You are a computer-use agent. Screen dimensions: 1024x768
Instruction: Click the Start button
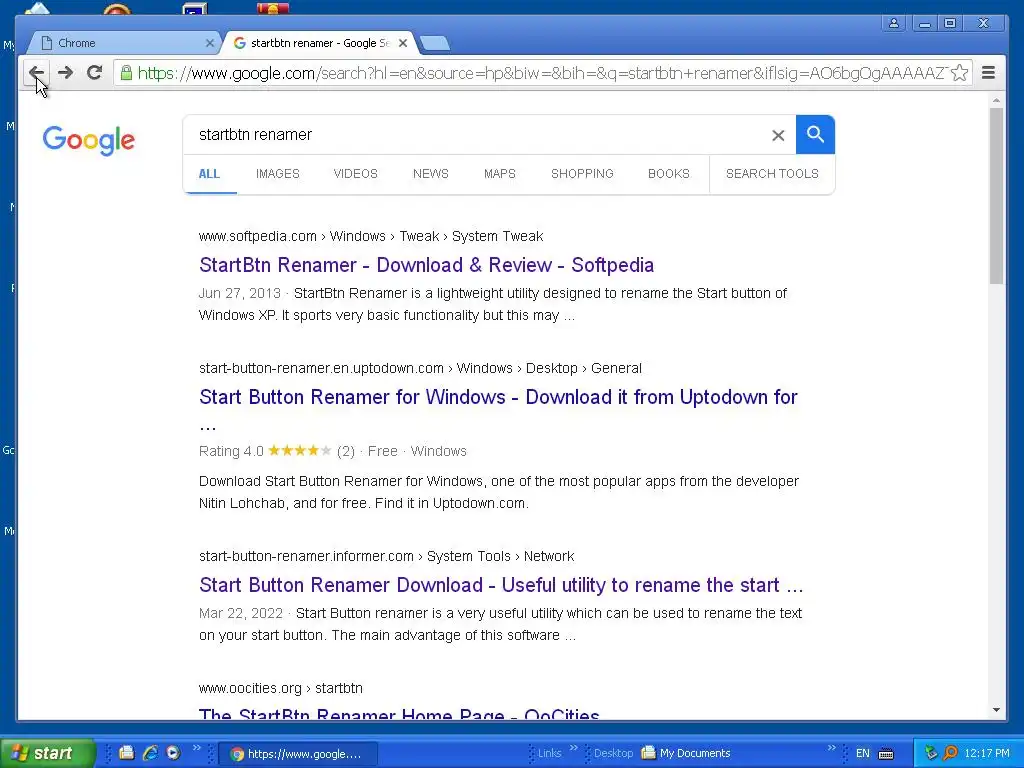(48, 753)
